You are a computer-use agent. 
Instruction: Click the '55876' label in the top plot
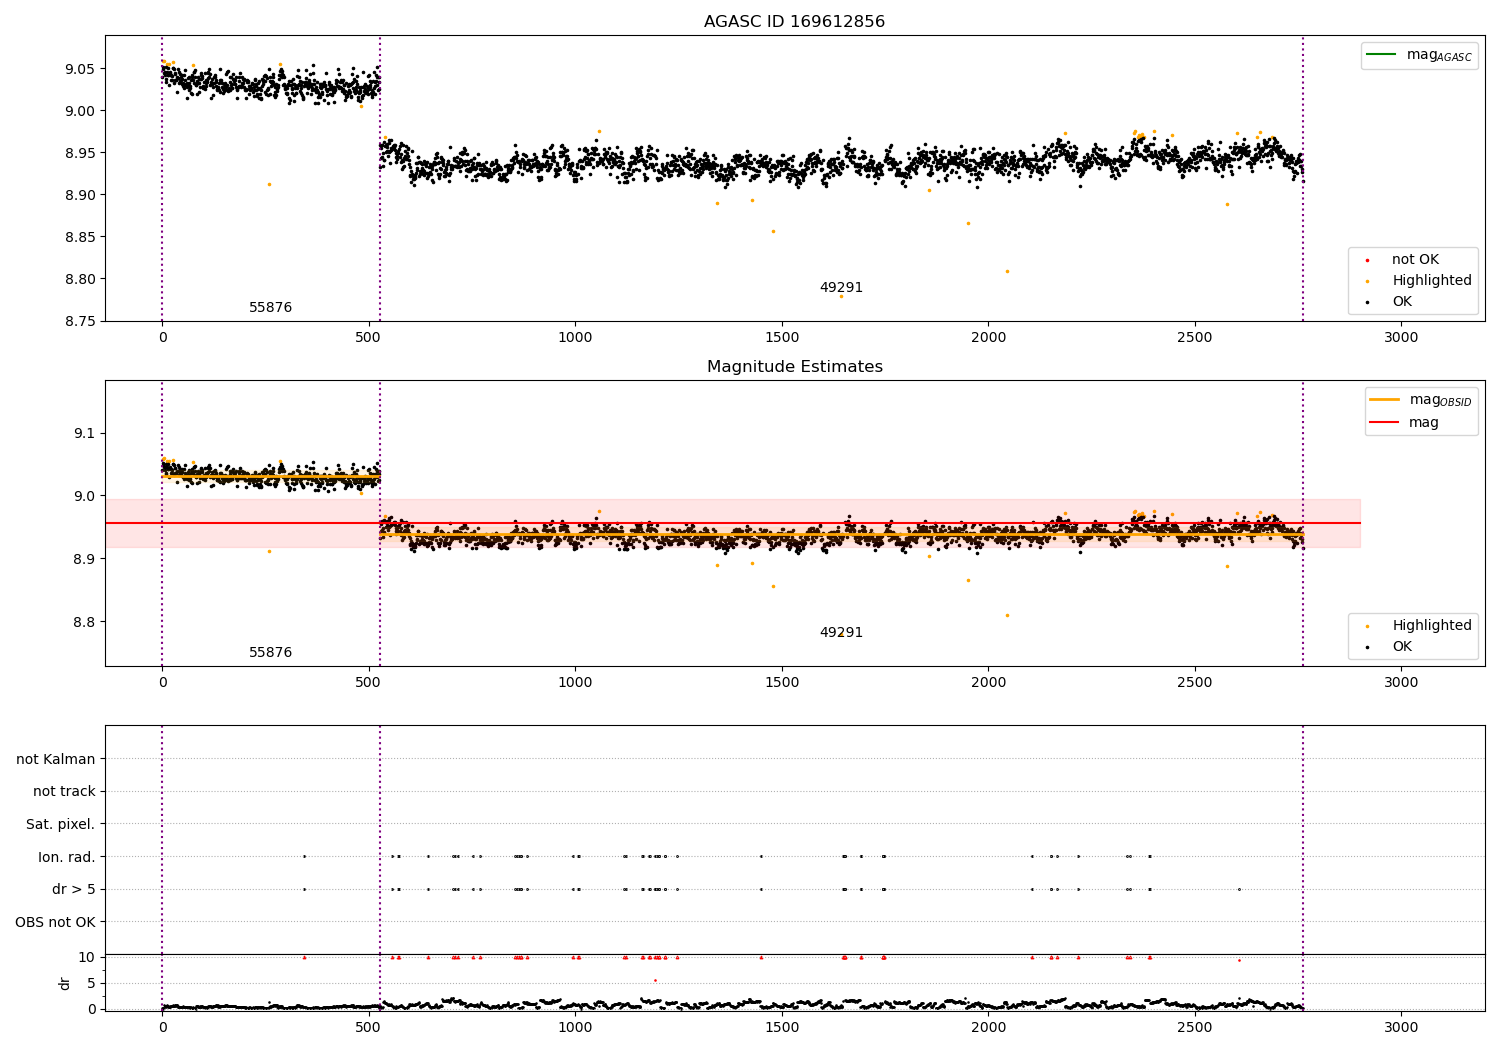(270, 307)
